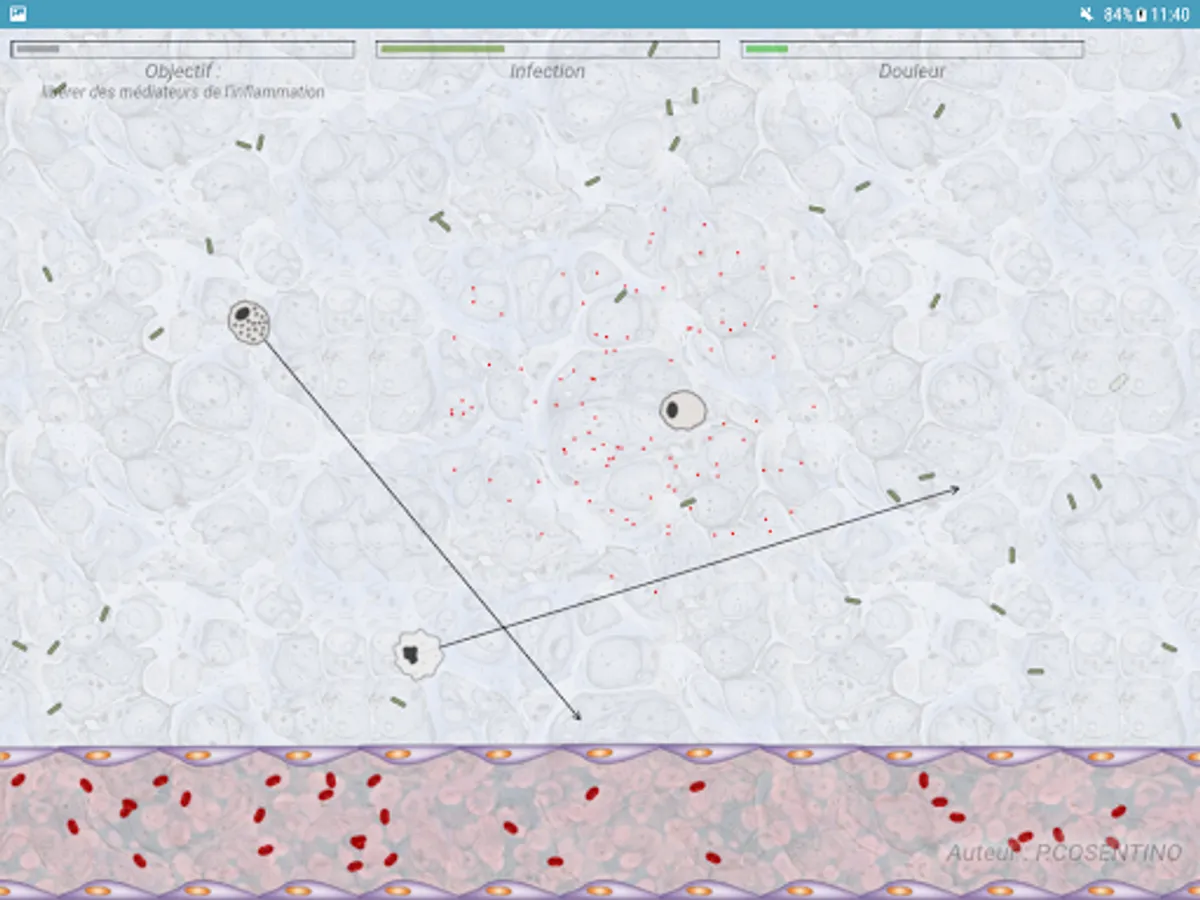
Task: Click the Douleur progress bar
Action: [x=912, y=49]
